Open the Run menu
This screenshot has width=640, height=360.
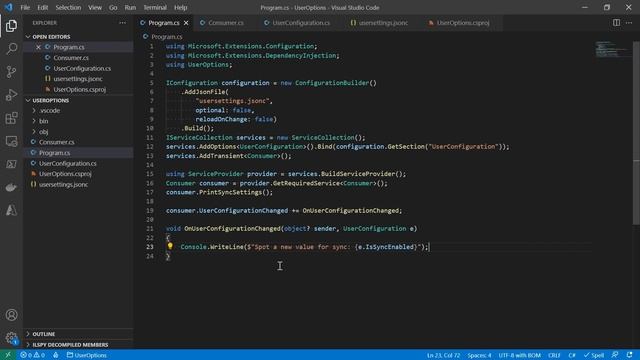point(130,7)
